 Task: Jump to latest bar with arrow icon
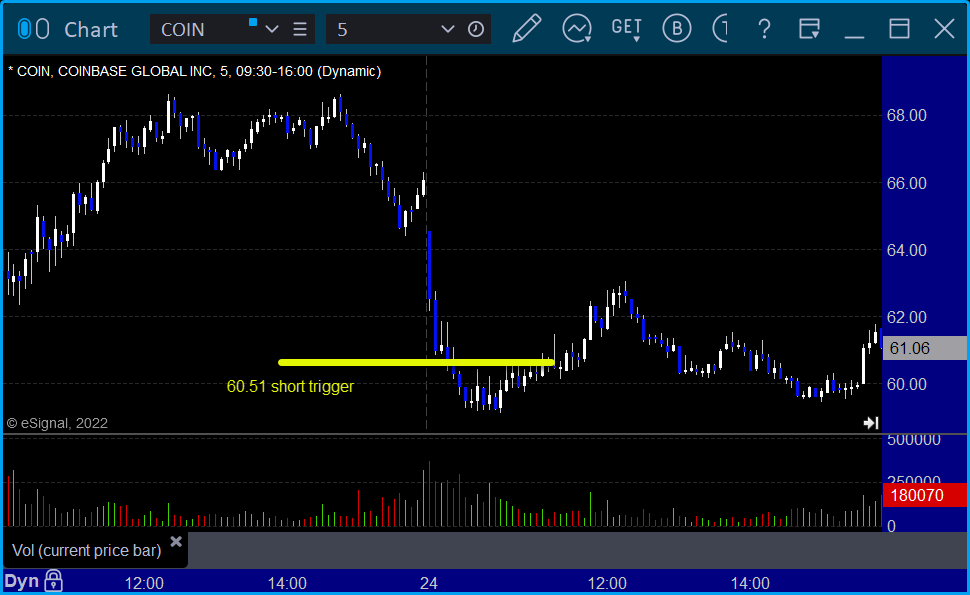871,423
